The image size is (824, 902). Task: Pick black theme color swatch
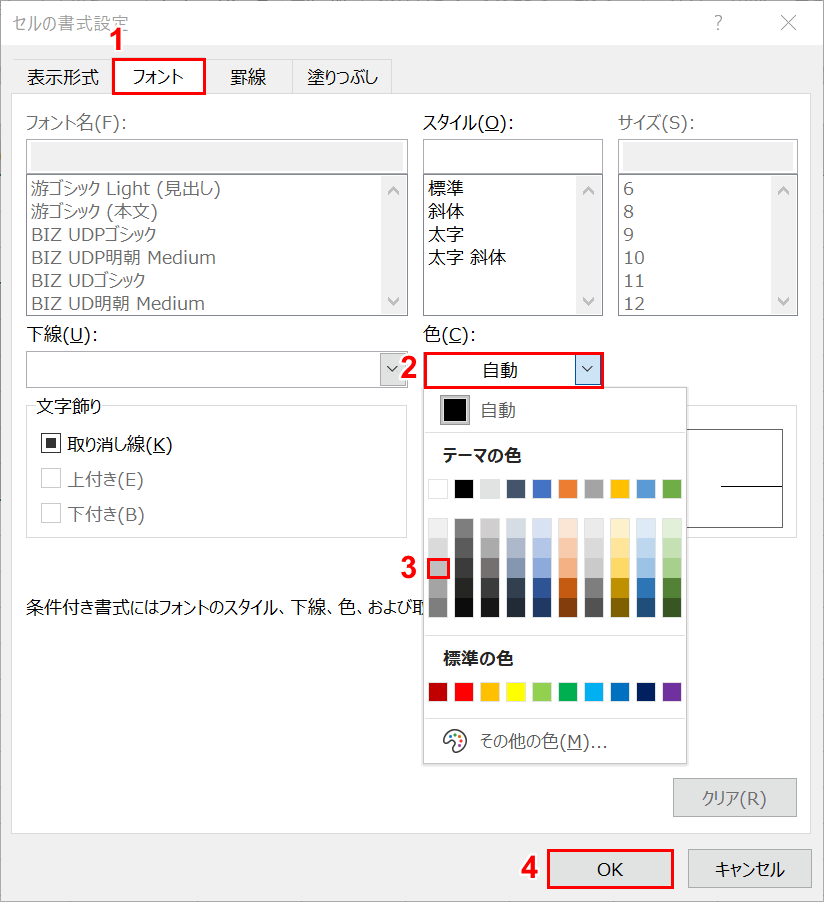[464, 489]
